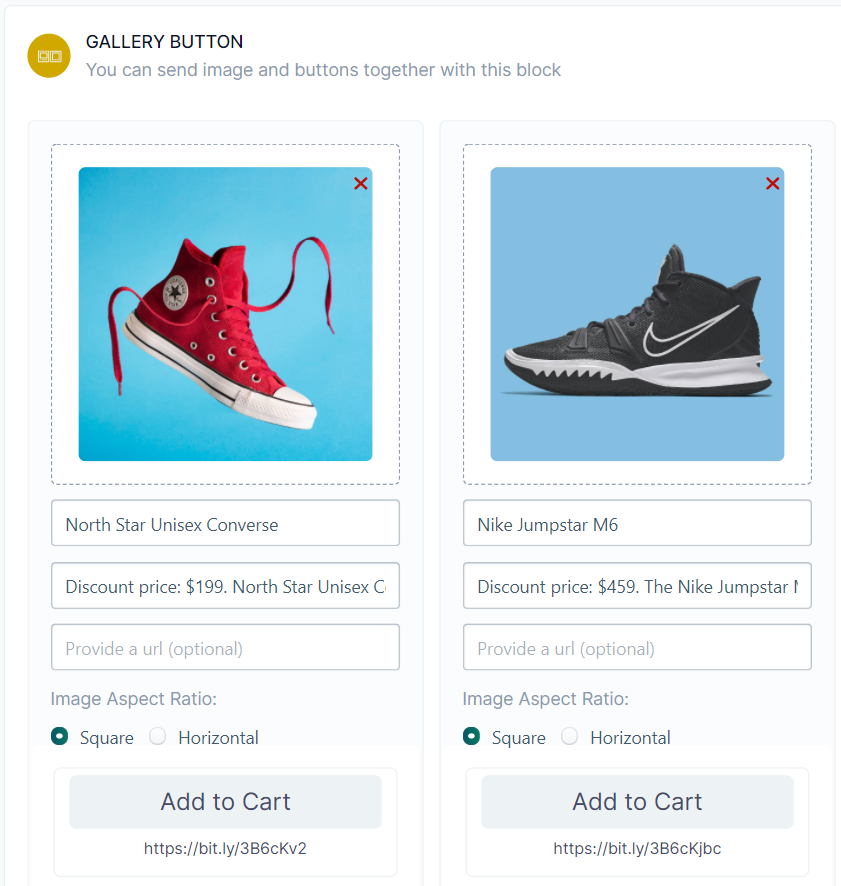
Task: Click the GALLERY BUTTON heading text
Action: pos(164,42)
